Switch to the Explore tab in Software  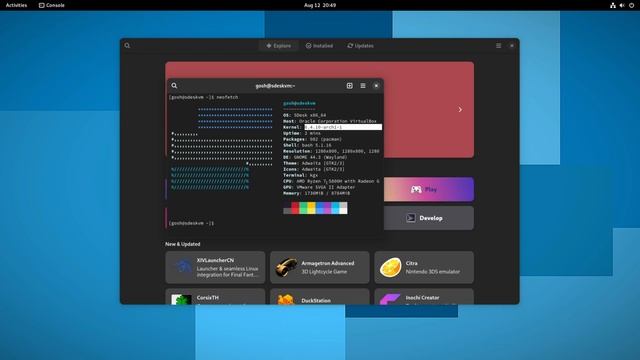click(279, 46)
